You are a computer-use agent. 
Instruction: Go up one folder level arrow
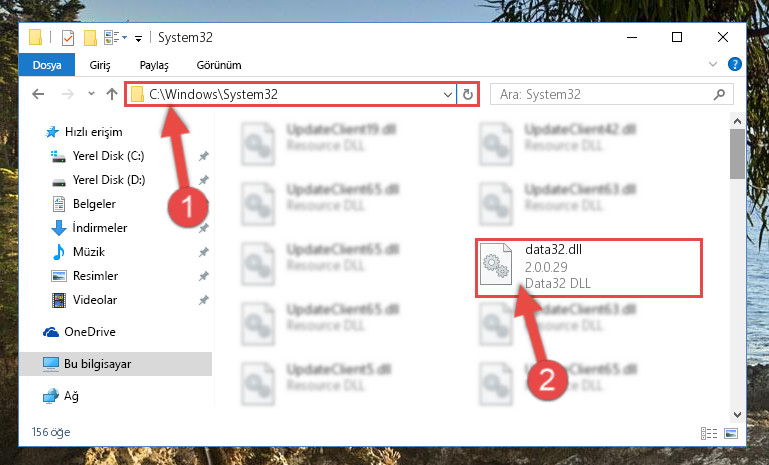[x=112, y=94]
